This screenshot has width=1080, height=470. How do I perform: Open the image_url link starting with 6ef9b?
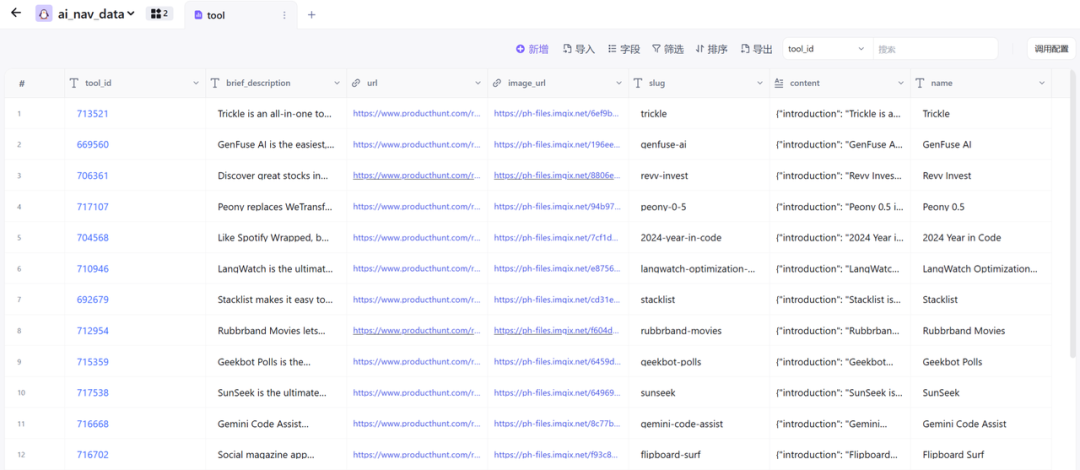[557, 114]
